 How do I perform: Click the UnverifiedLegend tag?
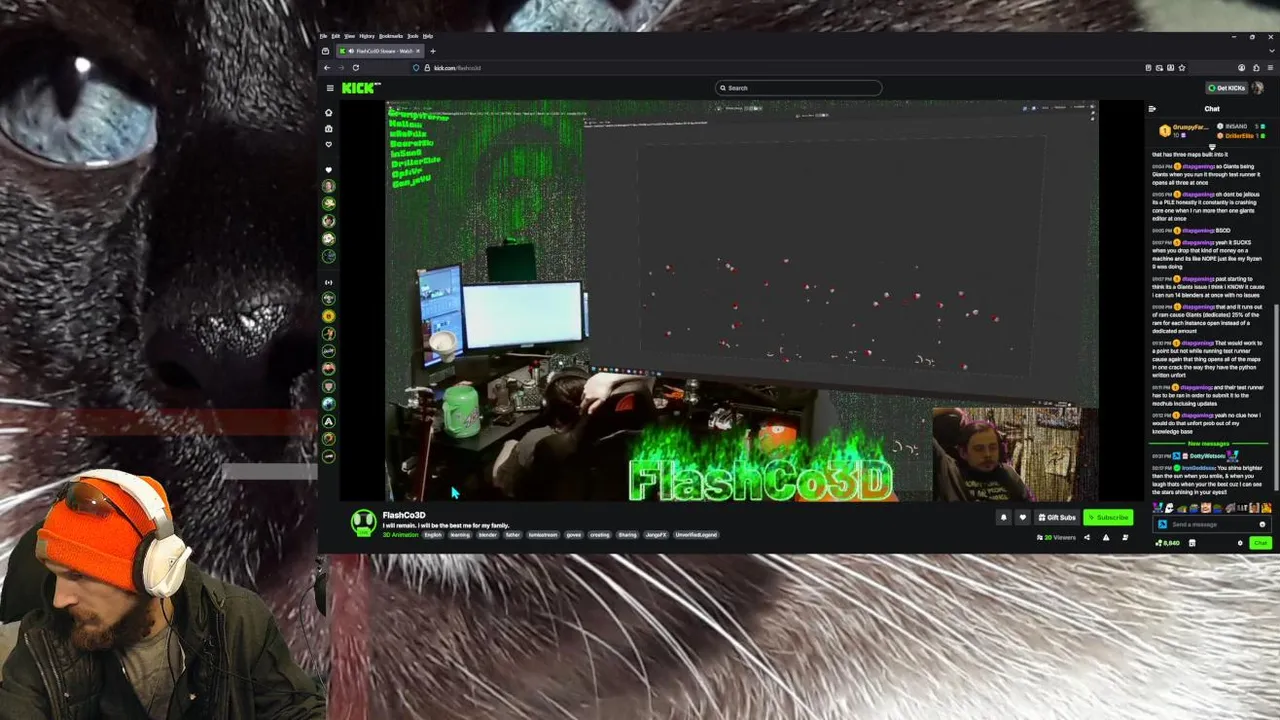pyautogui.click(x=696, y=535)
